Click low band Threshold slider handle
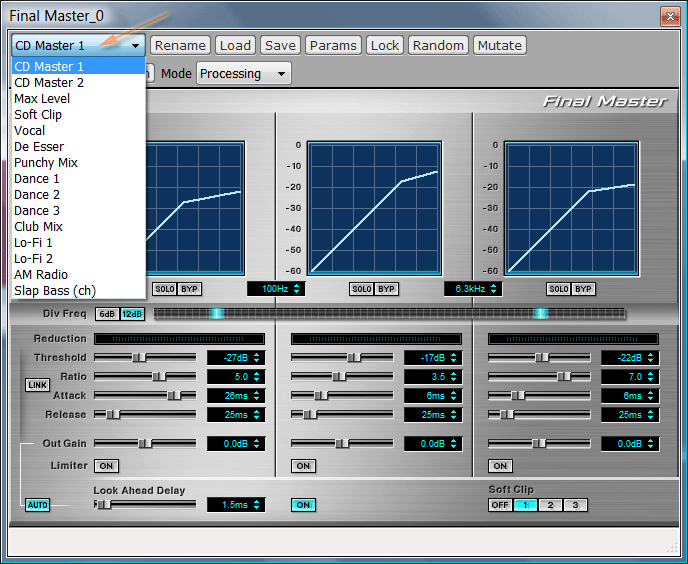688x564 pixels. pos(139,358)
